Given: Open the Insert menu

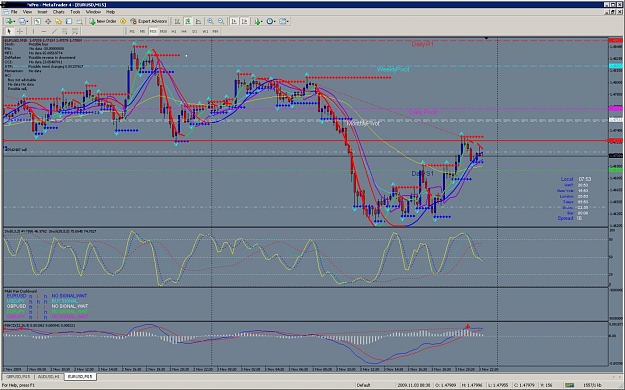Looking at the screenshot, I should click(42, 12).
